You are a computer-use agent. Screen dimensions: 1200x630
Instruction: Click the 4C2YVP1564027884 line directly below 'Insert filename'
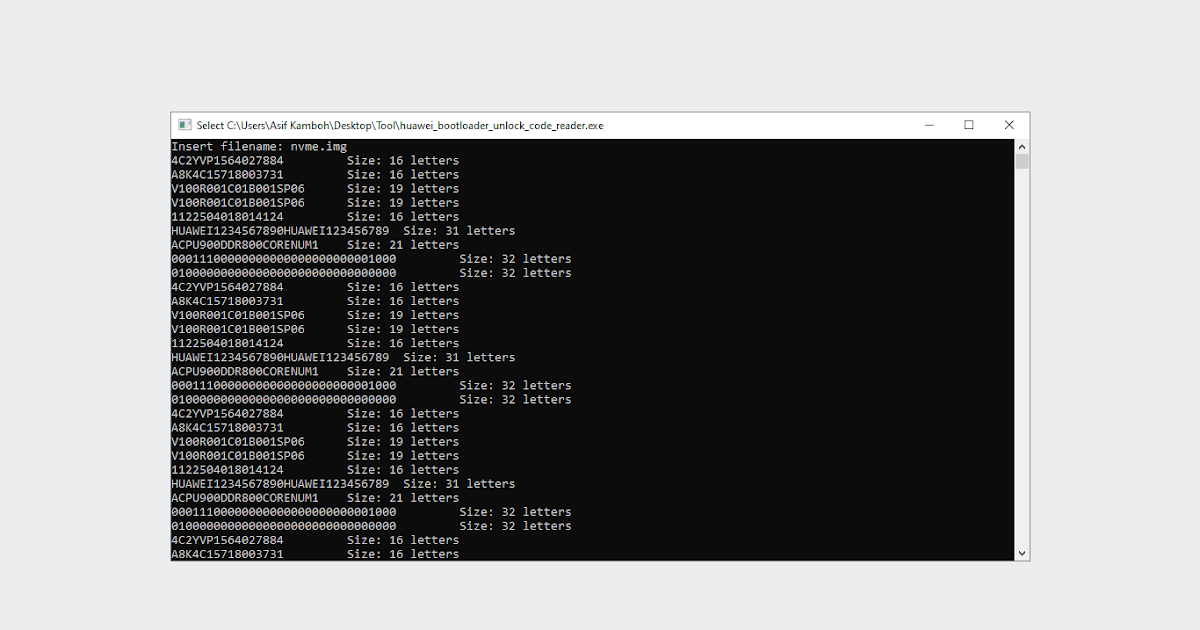click(x=315, y=160)
